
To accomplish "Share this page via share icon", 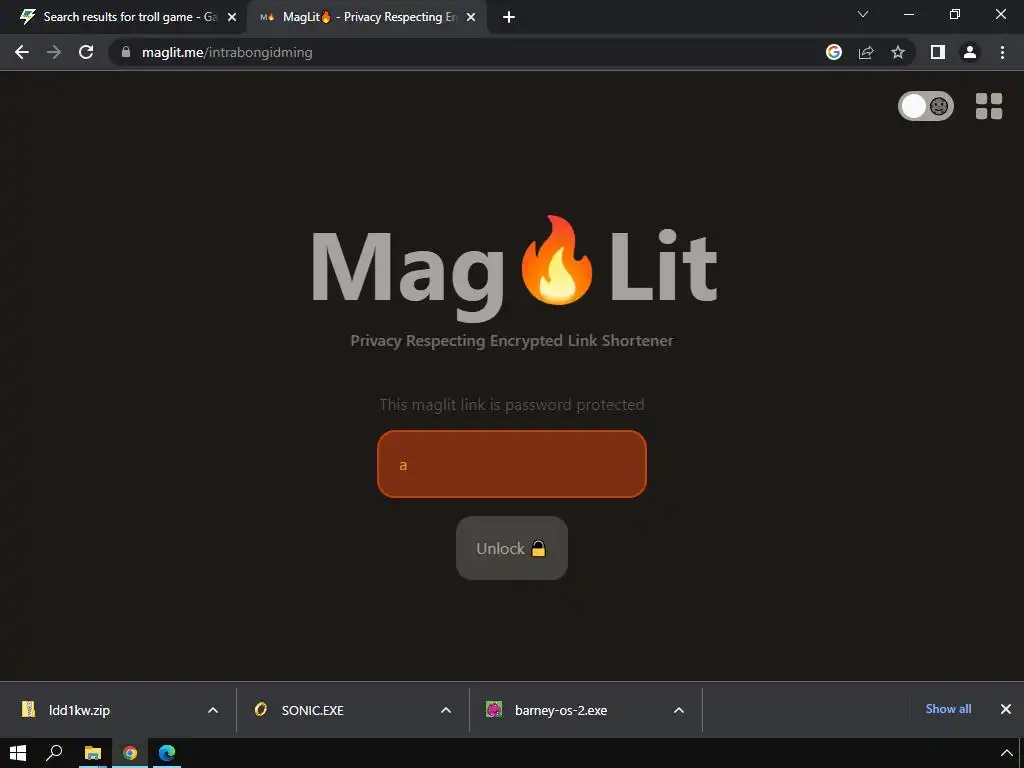I will pyautogui.click(x=866, y=52).
